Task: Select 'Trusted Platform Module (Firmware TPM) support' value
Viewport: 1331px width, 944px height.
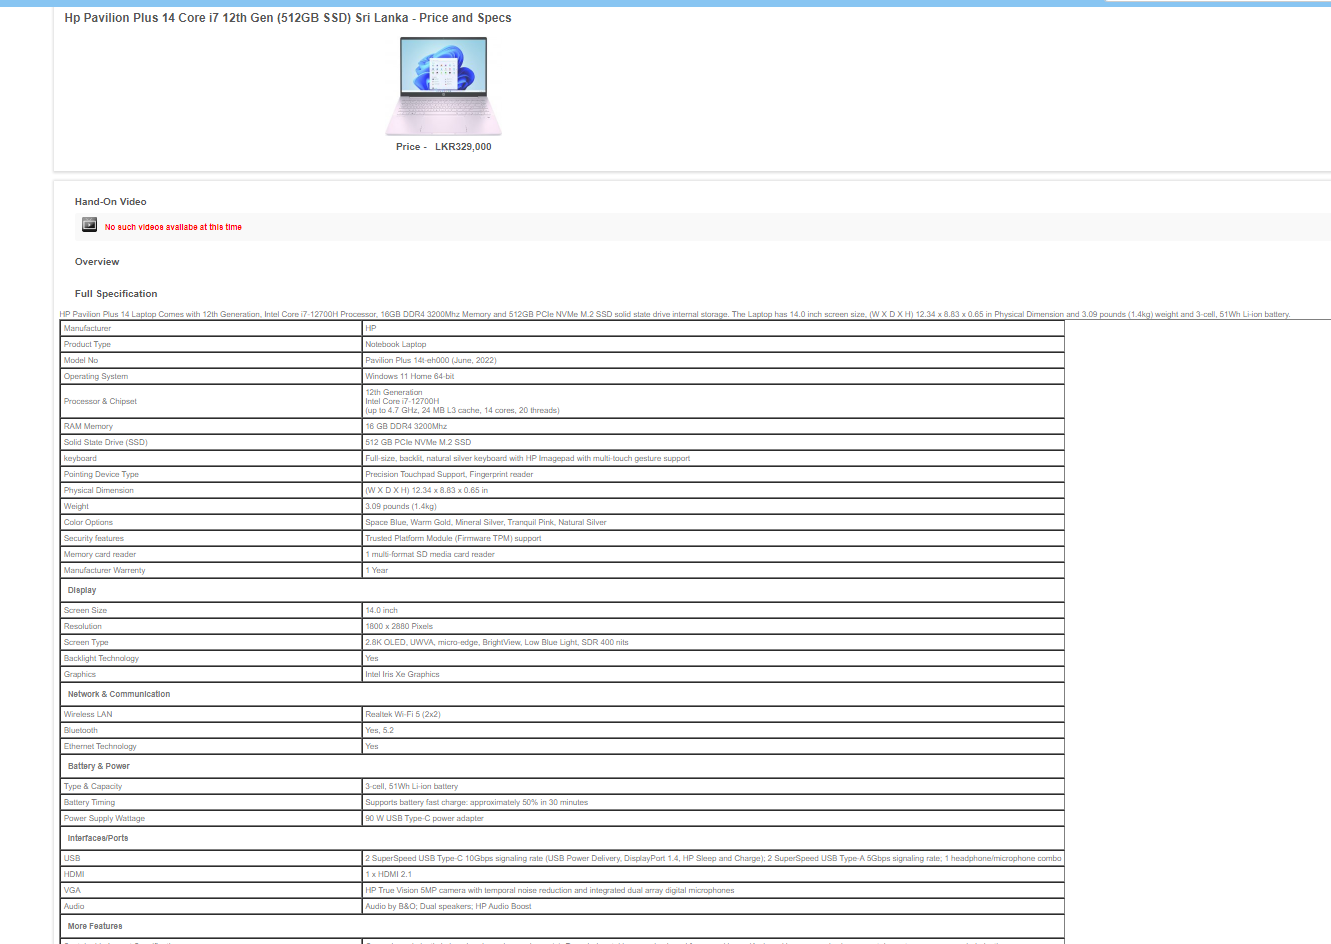Action: [453, 538]
